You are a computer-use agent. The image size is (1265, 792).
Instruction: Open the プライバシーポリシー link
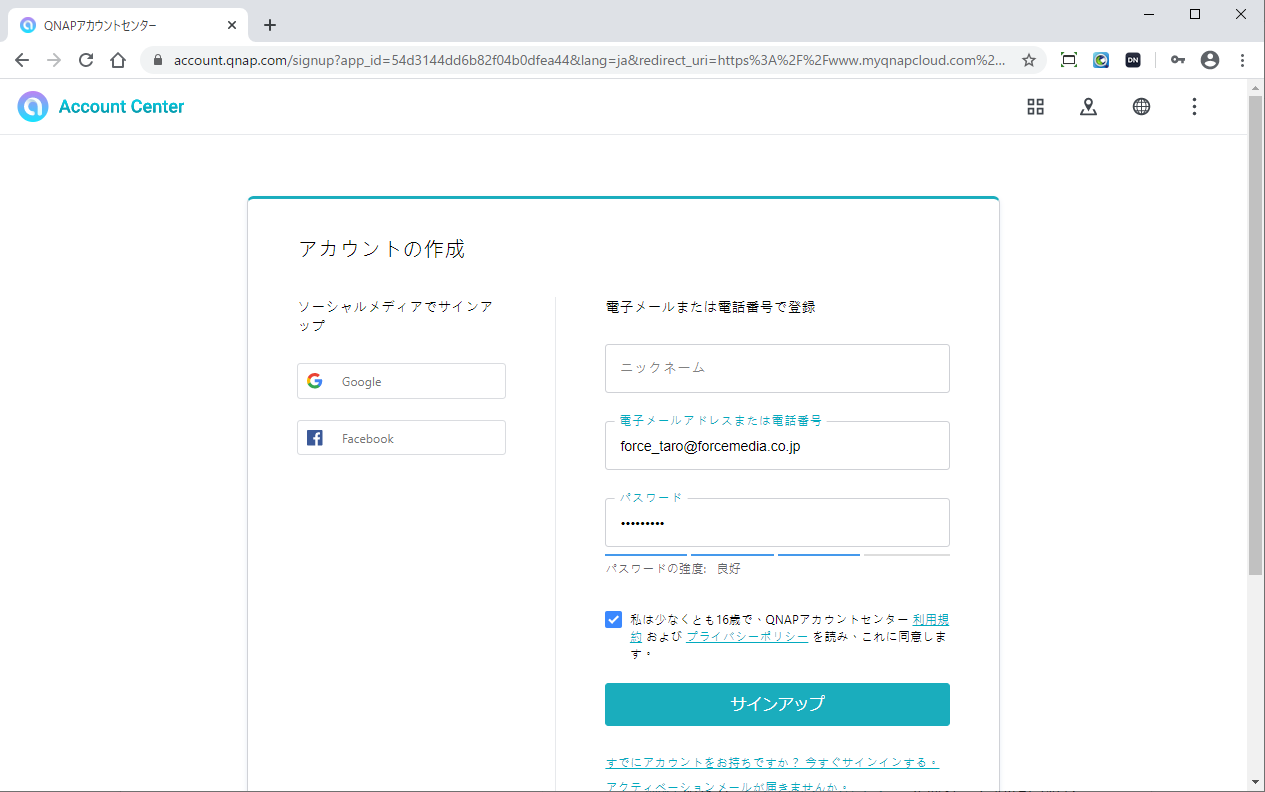pos(747,637)
